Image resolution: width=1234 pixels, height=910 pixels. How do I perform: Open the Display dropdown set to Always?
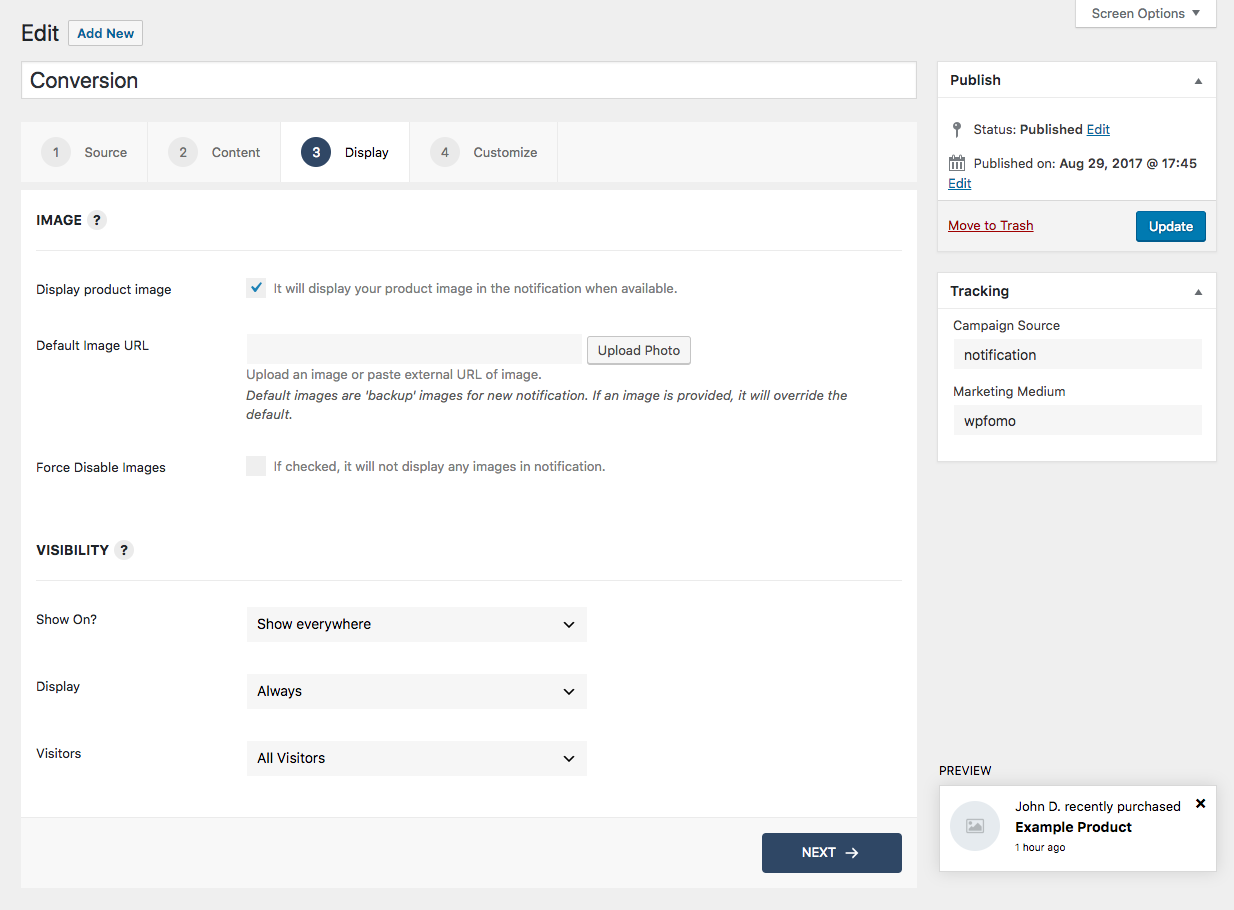(416, 691)
